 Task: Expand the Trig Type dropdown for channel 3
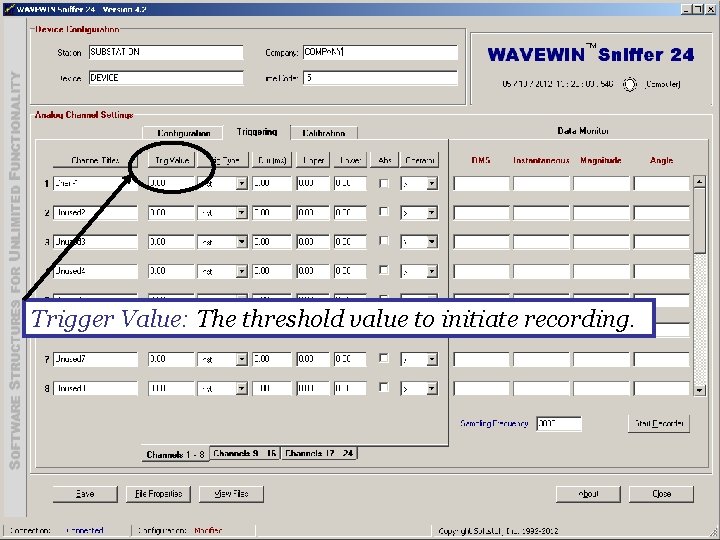click(242, 242)
